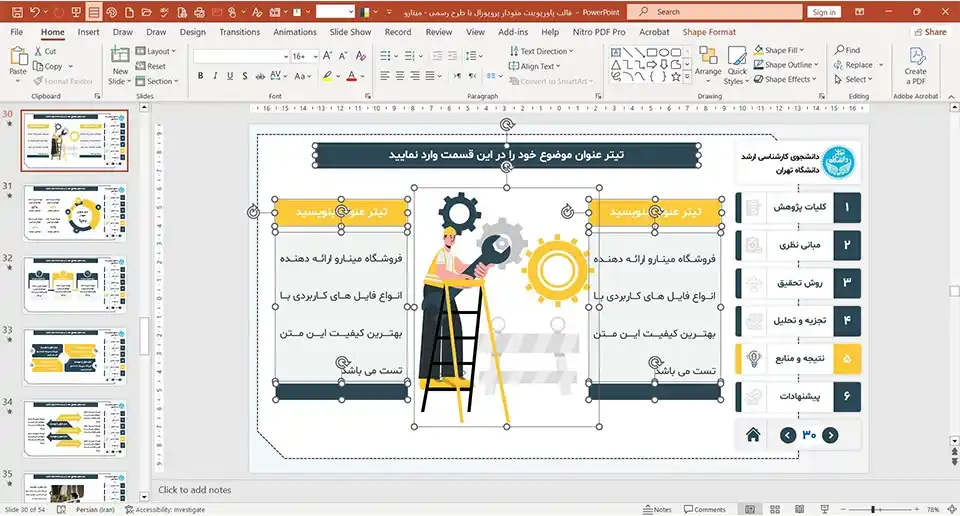Open the Layout dropdown
This screenshot has width=960, height=516.
pyautogui.click(x=156, y=51)
